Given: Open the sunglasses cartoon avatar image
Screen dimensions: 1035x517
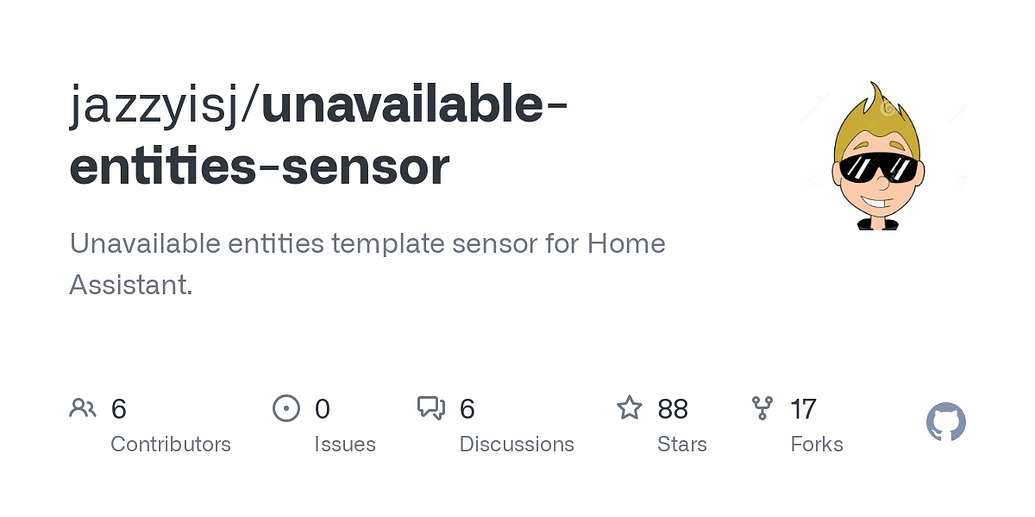Looking at the screenshot, I should (x=879, y=156).
